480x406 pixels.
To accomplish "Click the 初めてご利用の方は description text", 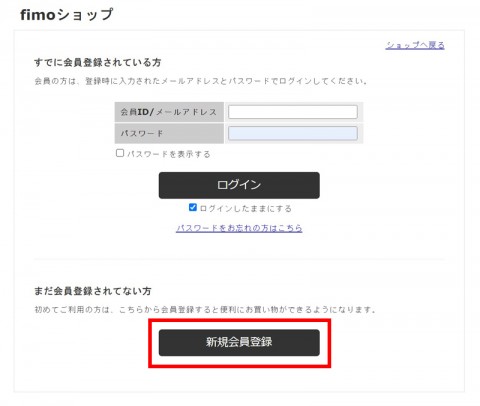I will click(x=205, y=310).
